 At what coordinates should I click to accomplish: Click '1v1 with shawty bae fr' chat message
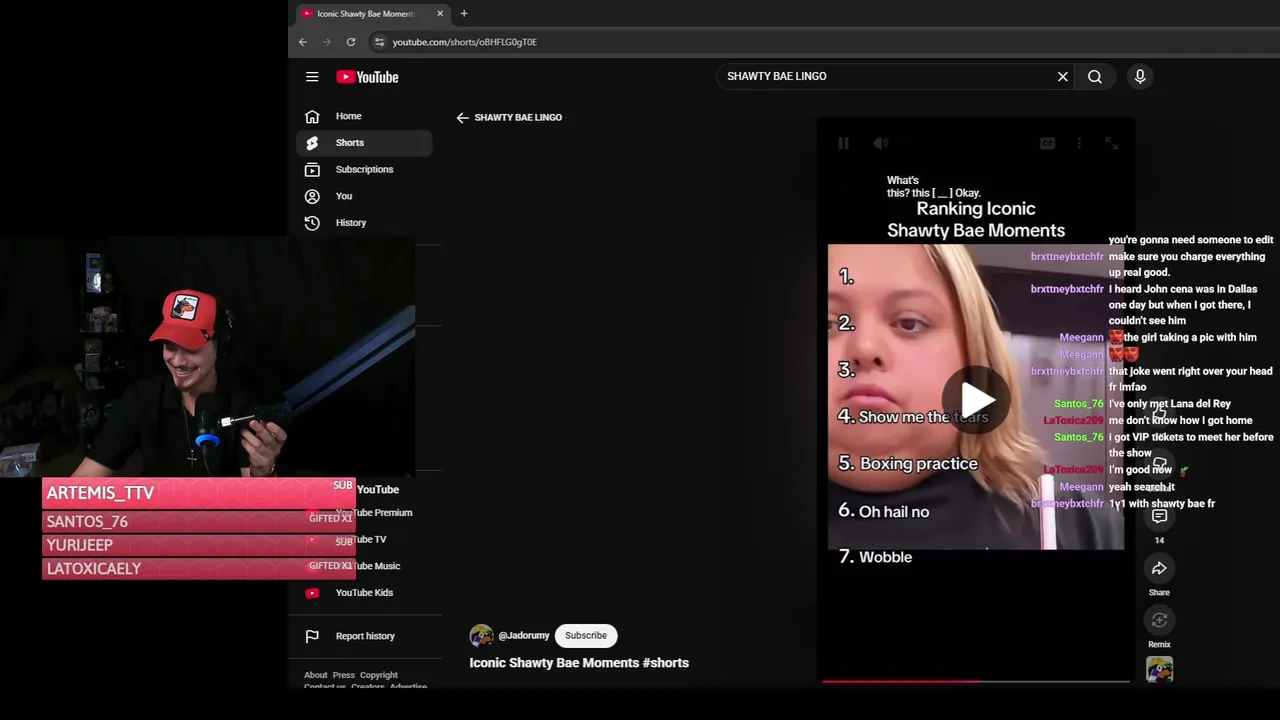click(1162, 504)
